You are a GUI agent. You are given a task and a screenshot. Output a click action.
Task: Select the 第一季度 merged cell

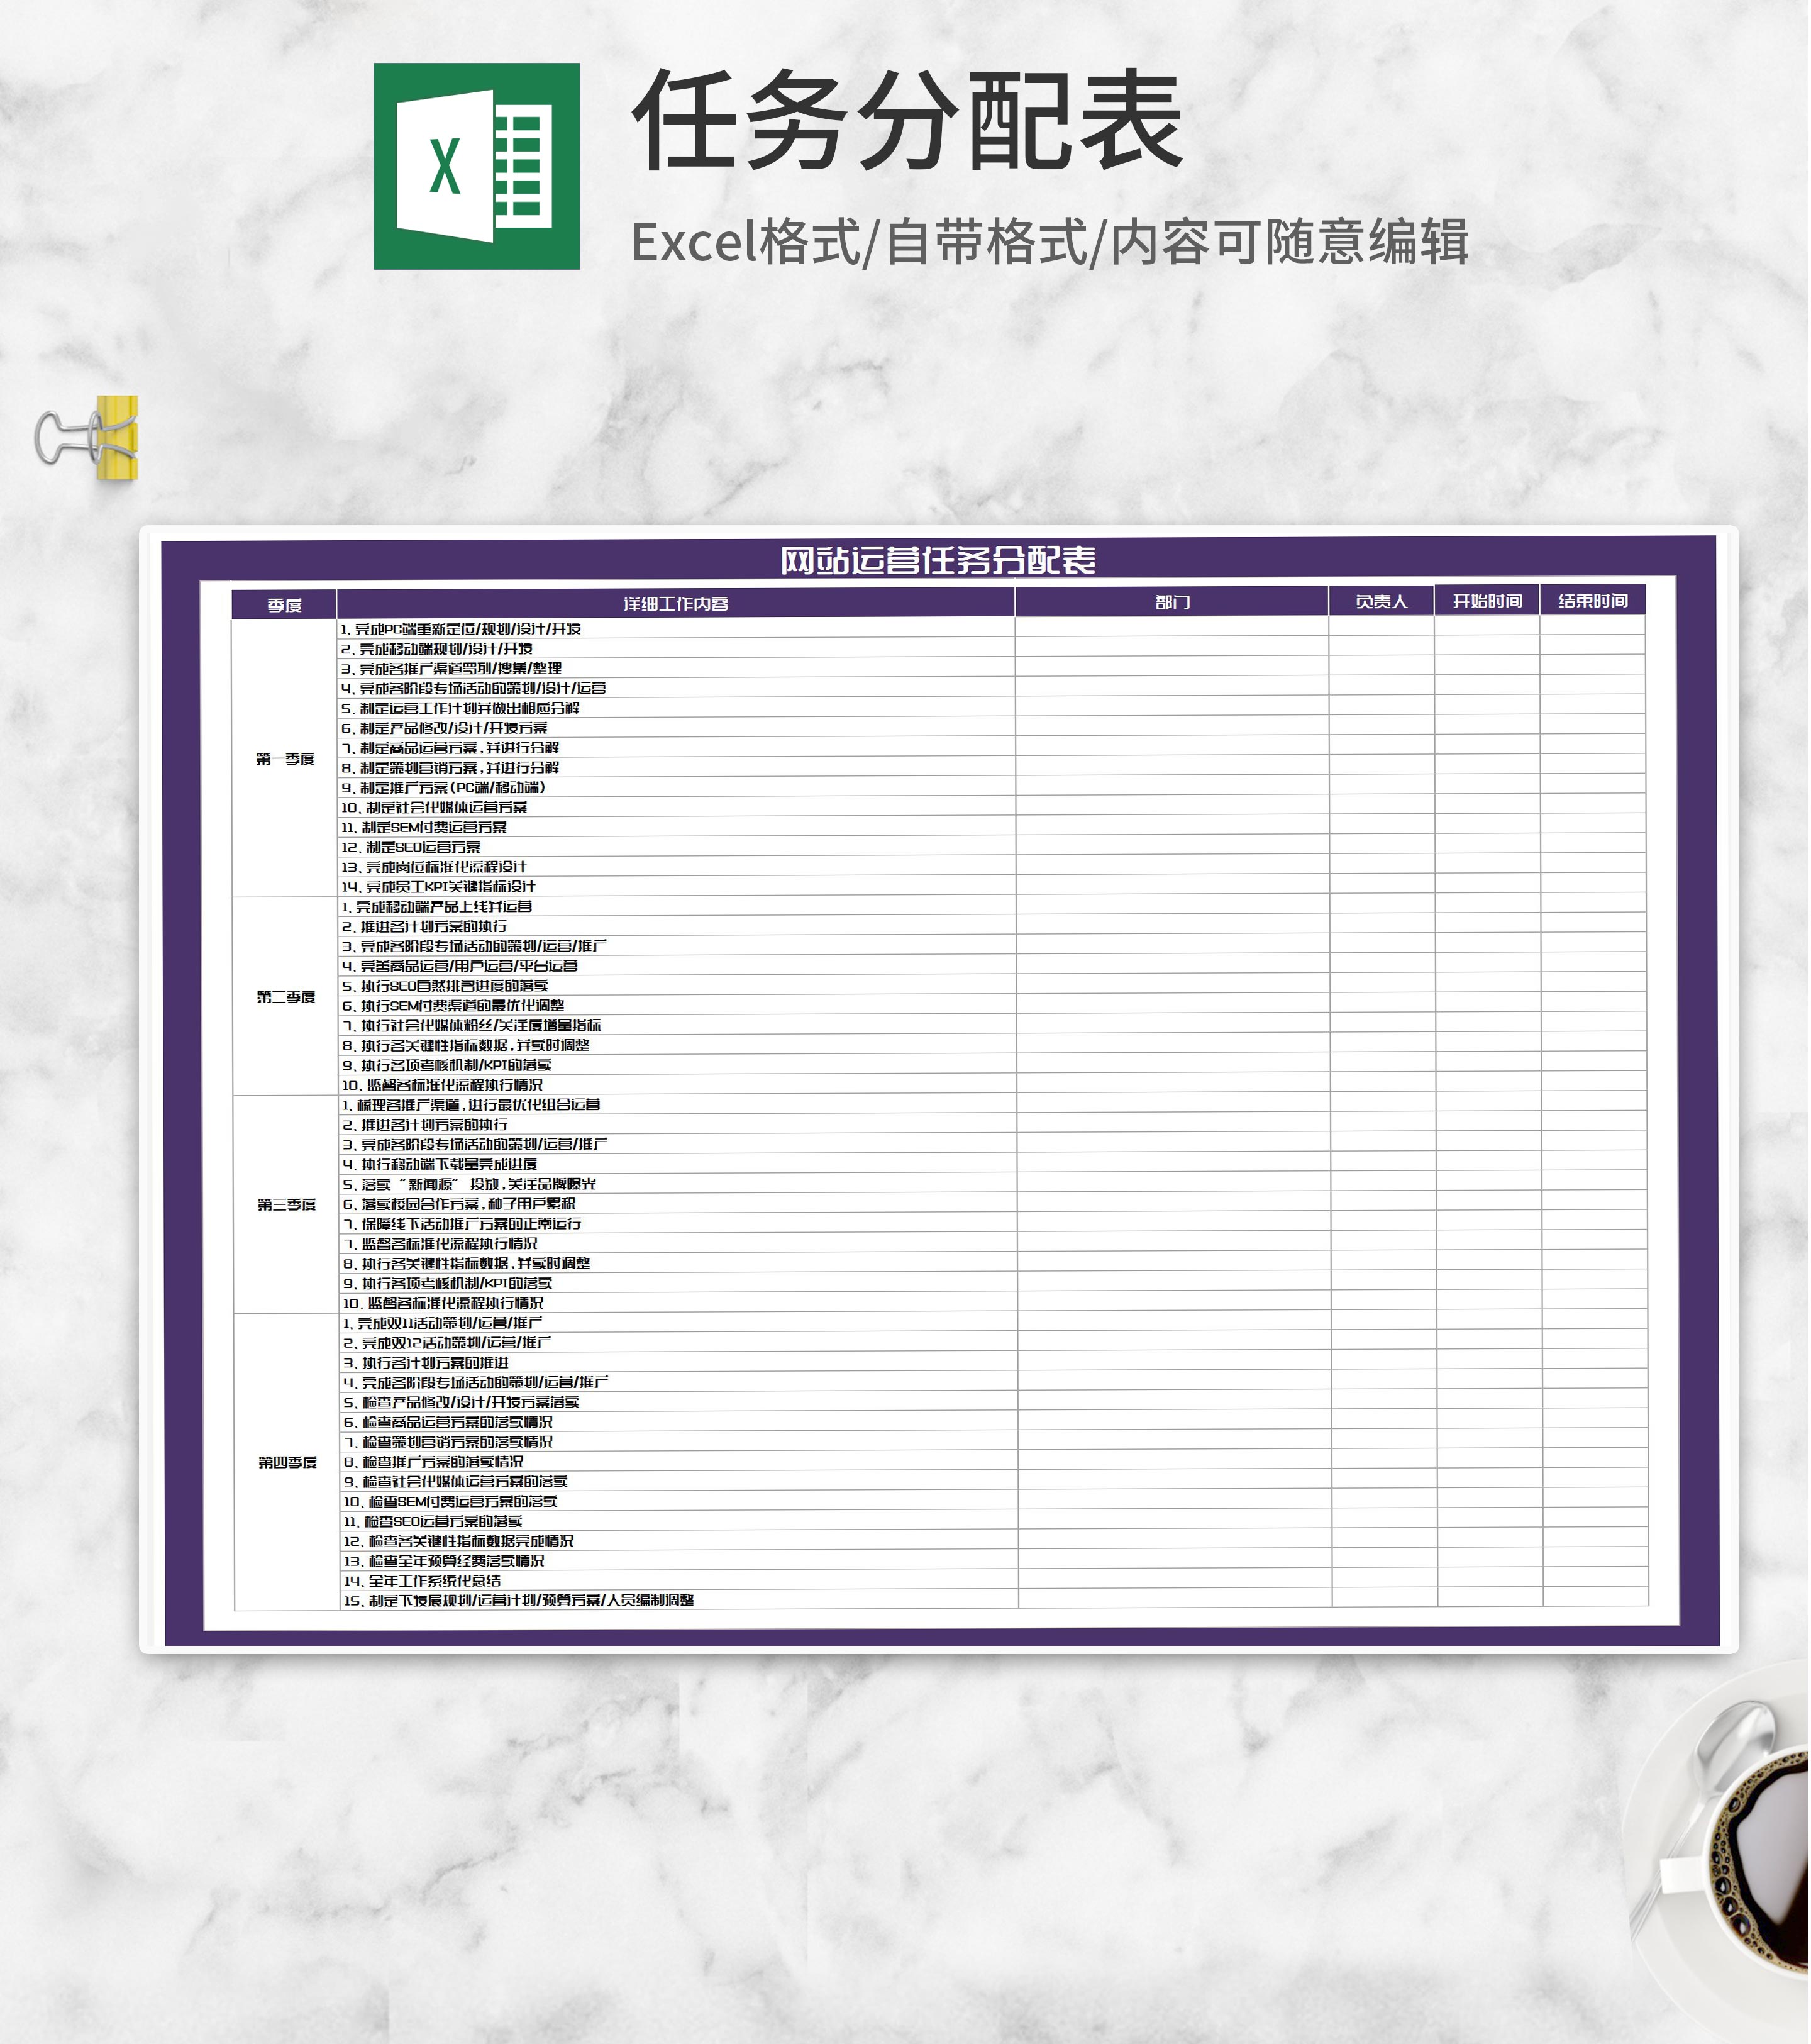pyautogui.click(x=285, y=759)
